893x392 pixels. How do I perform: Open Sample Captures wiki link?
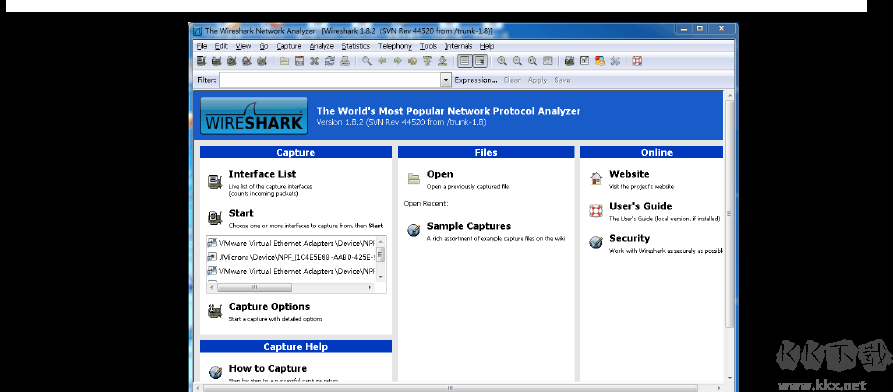469,226
